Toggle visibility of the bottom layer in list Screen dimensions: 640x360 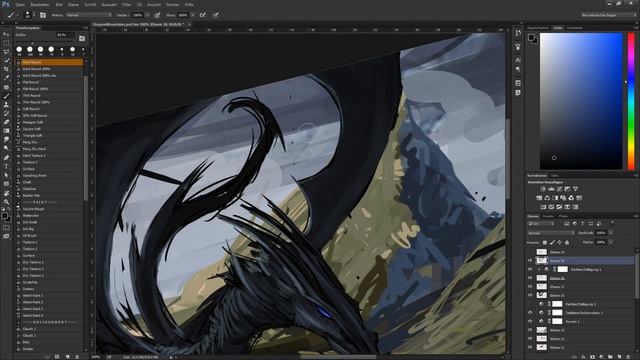[530, 347]
